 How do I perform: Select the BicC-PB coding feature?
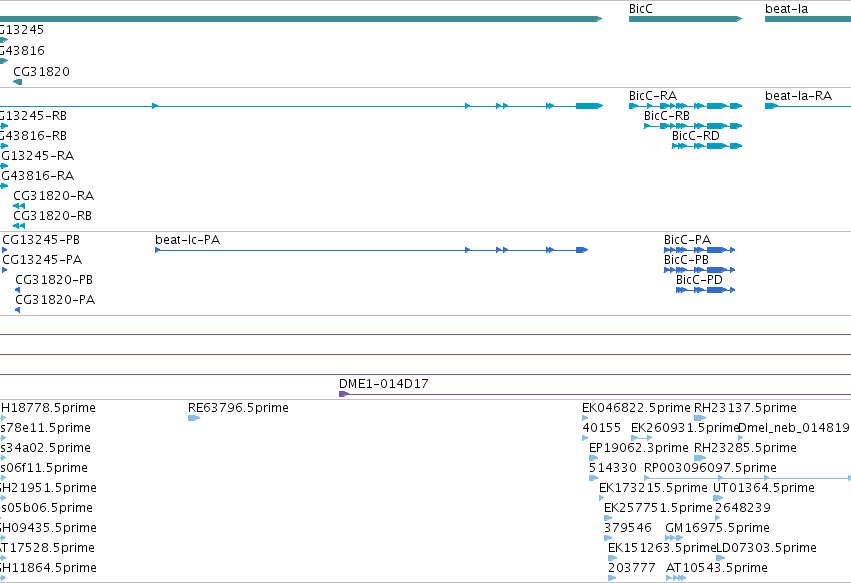(699, 270)
